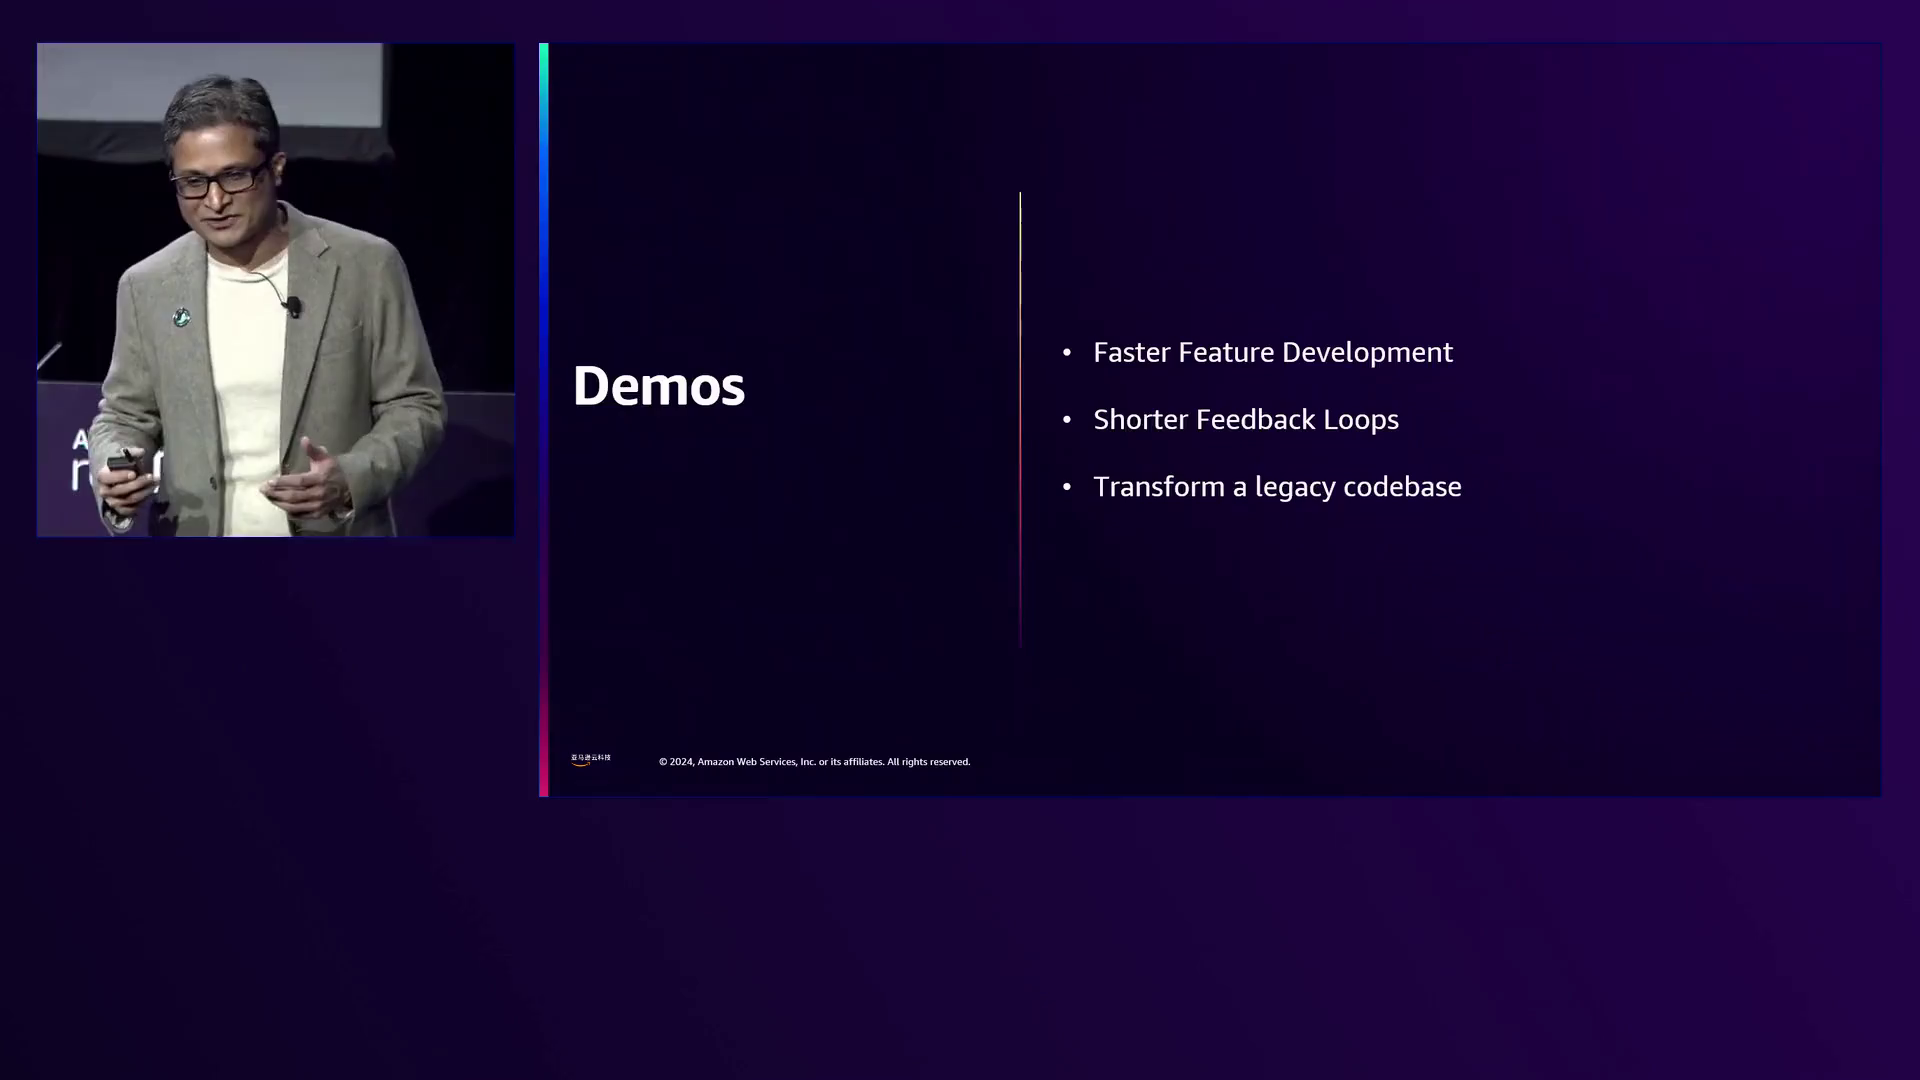Click the gradient color bar on slide's left edge
Screen dimensions: 1920x1080
click(543, 420)
